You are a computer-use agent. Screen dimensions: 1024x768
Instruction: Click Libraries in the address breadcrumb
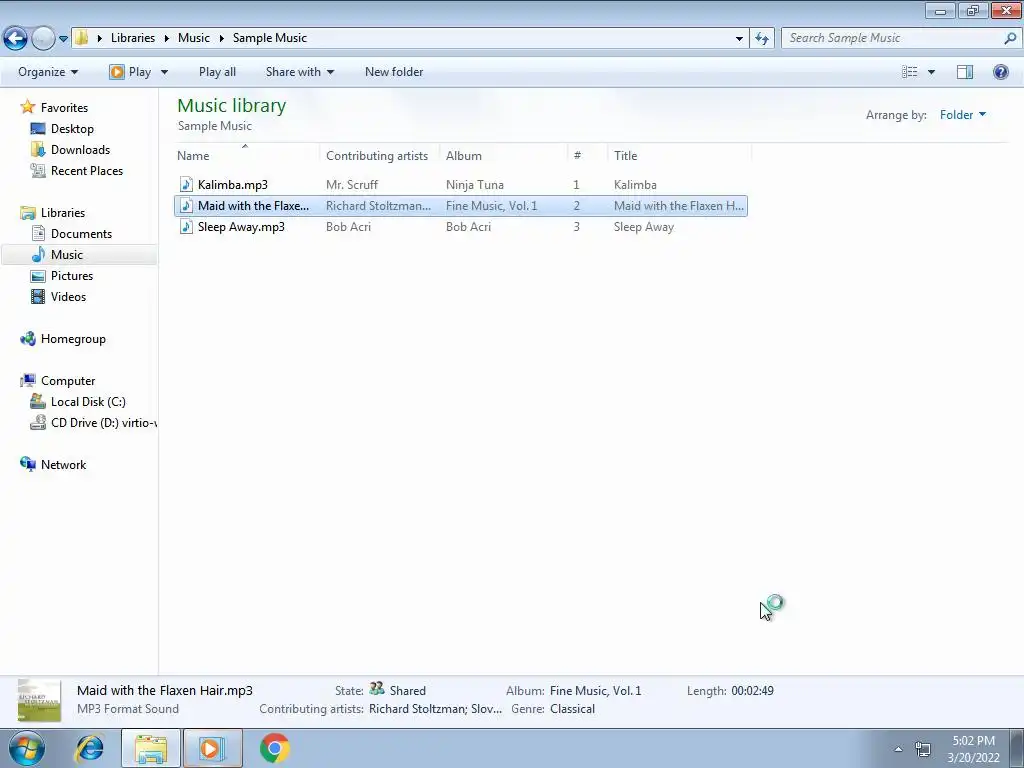133,38
